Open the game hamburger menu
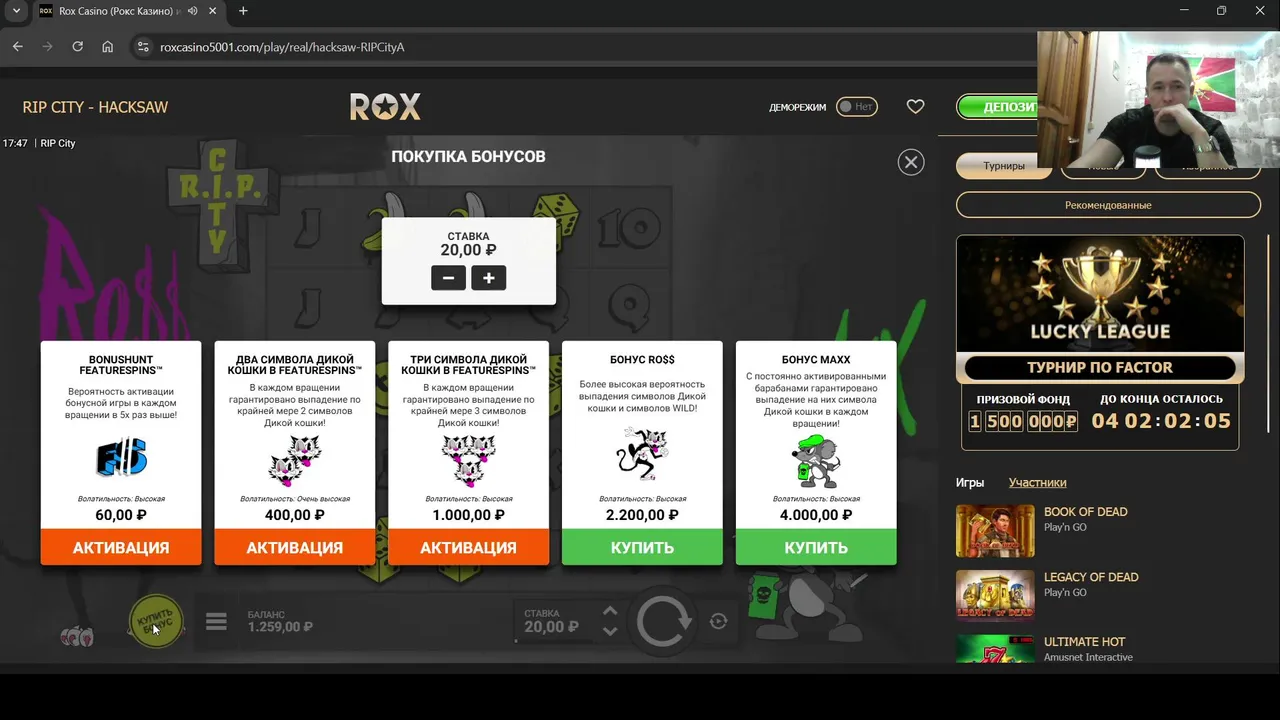The height and width of the screenshot is (720, 1280). point(216,622)
